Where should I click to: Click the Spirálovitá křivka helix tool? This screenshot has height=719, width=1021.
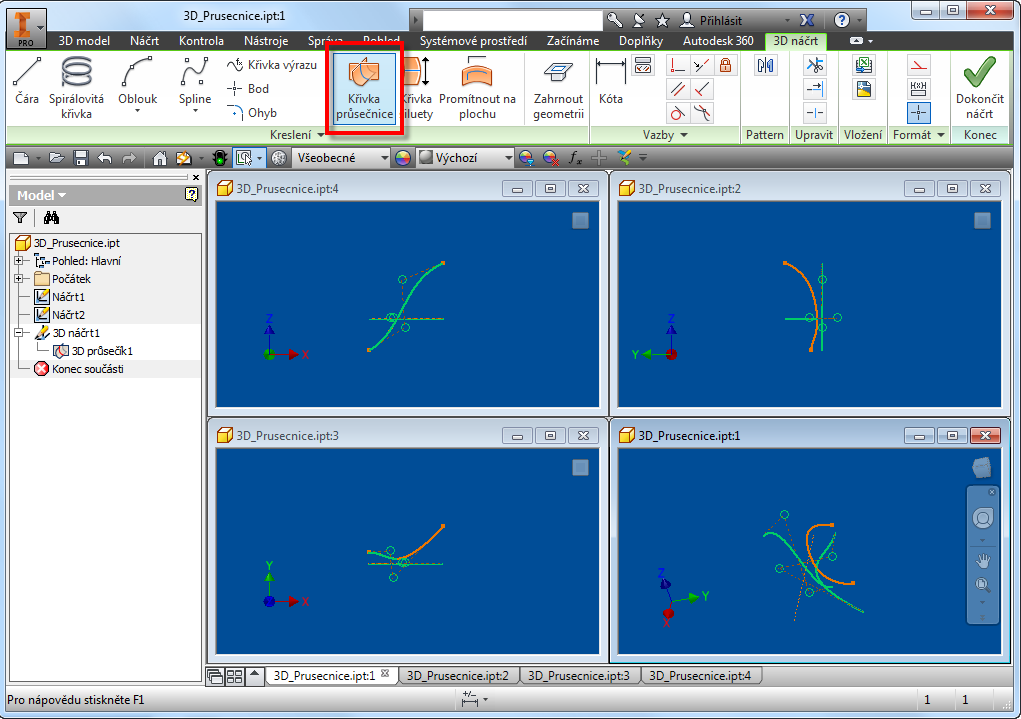[x=76, y=88]
